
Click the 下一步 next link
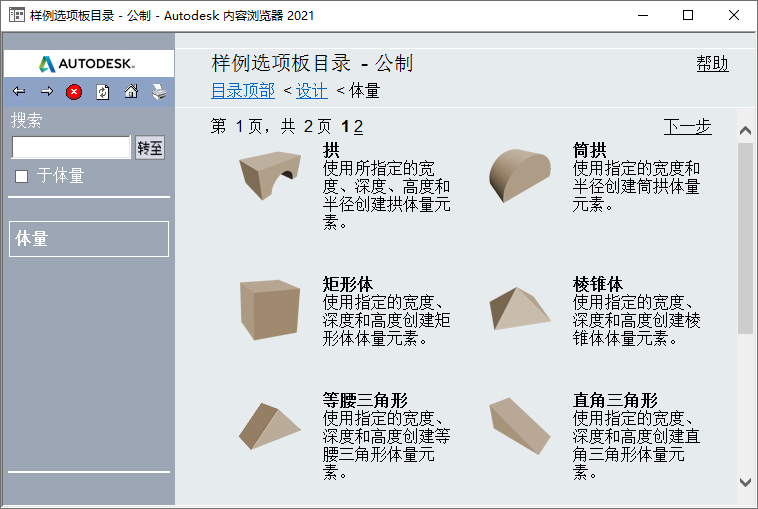click(687, 127)
